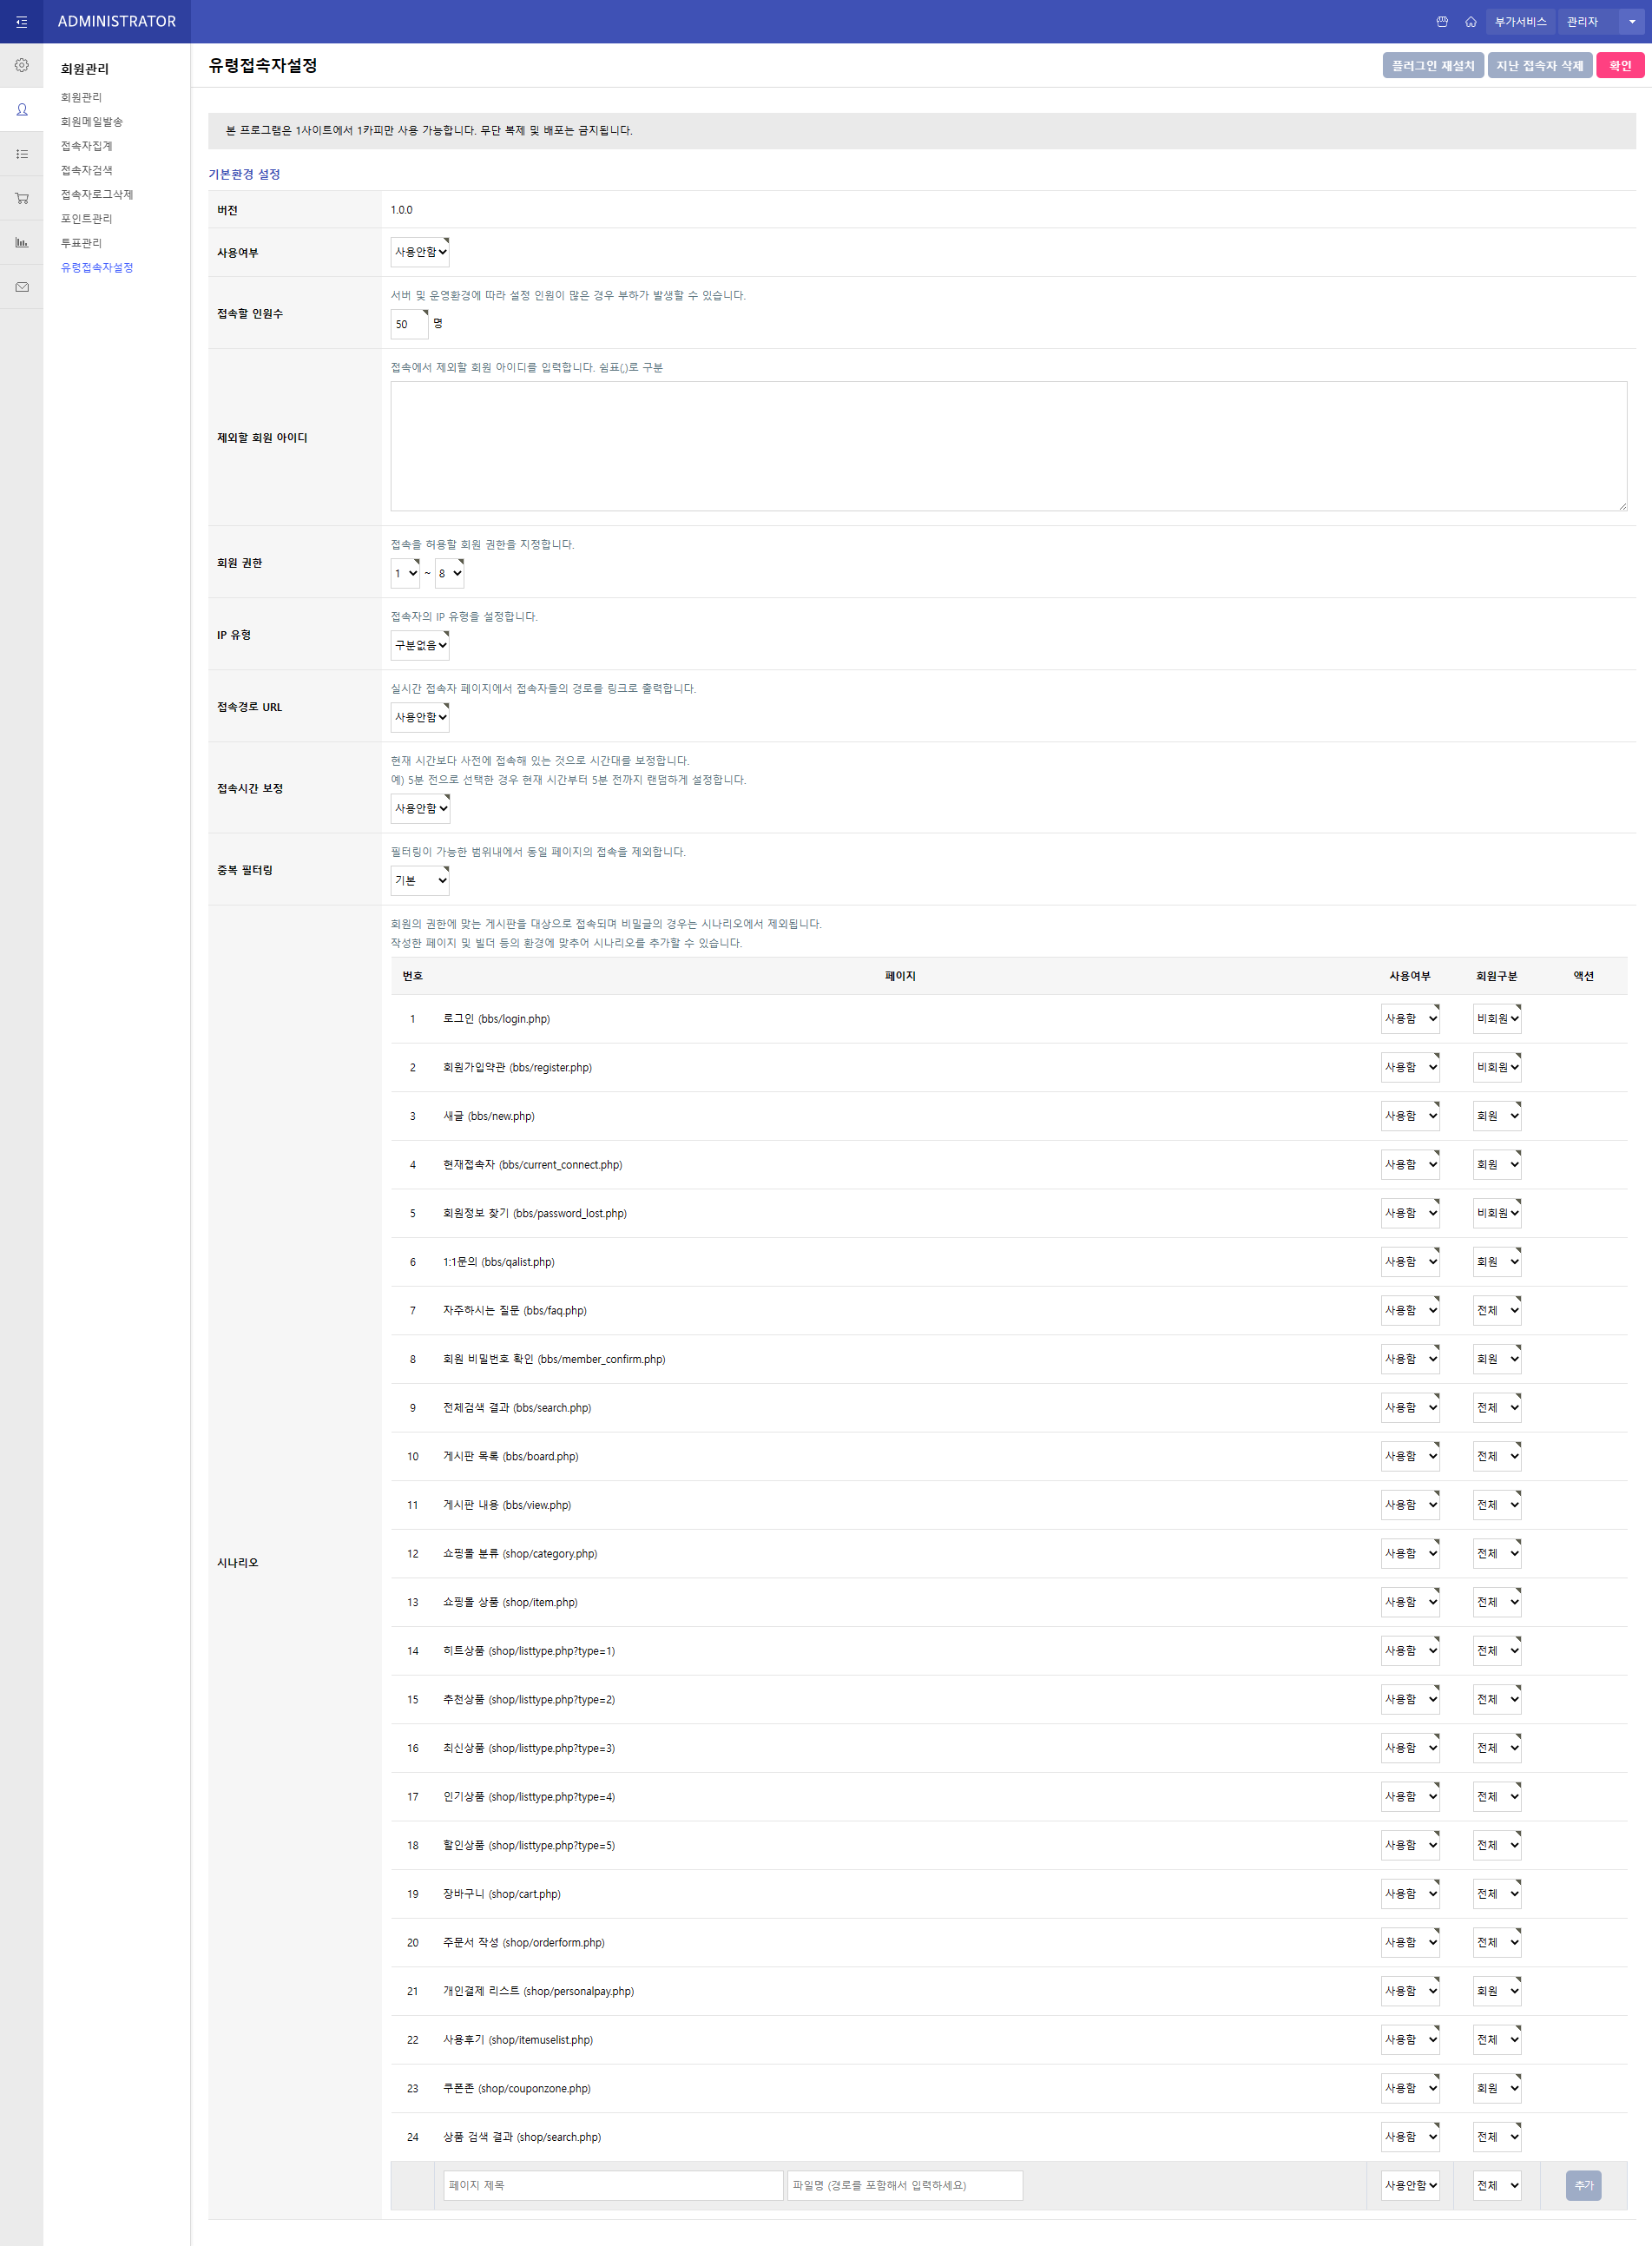This screenshot has height=2246, width=1652.
Task: Open 회원메일발송 in the sidebar menu
Action: click(x=92, y=122)
